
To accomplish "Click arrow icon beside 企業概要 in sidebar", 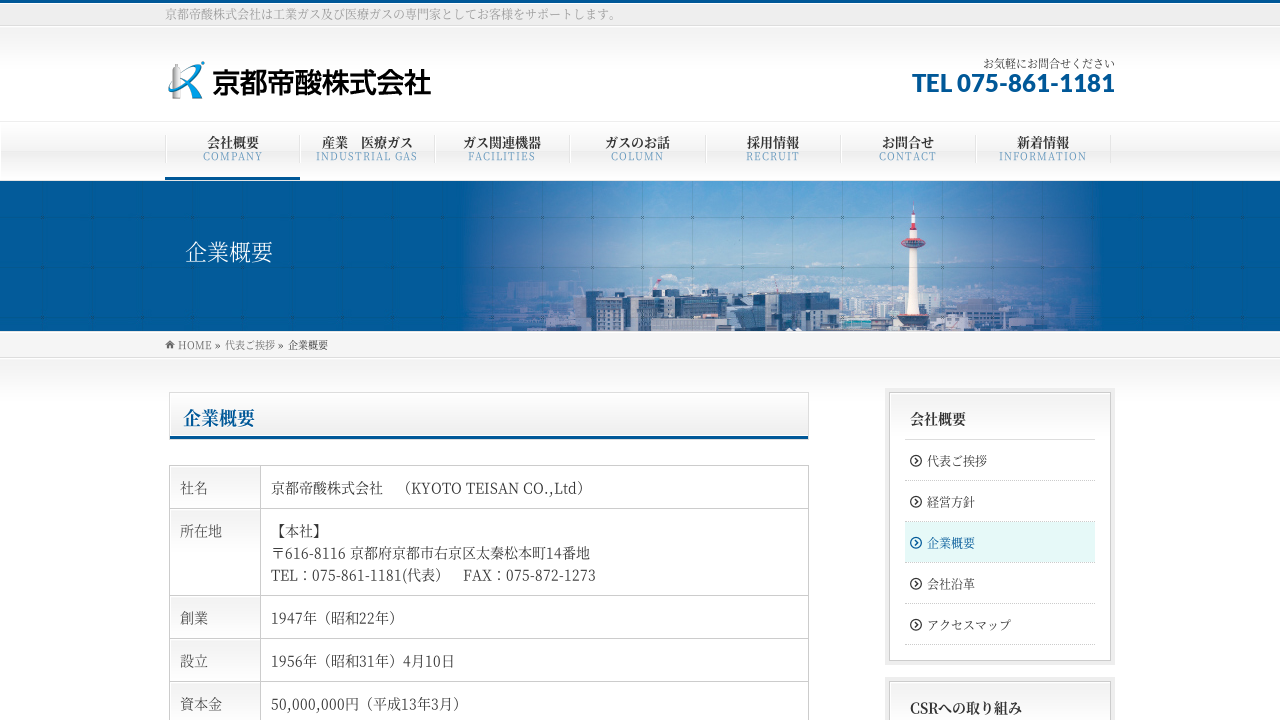I will click(x=916, y=543).
